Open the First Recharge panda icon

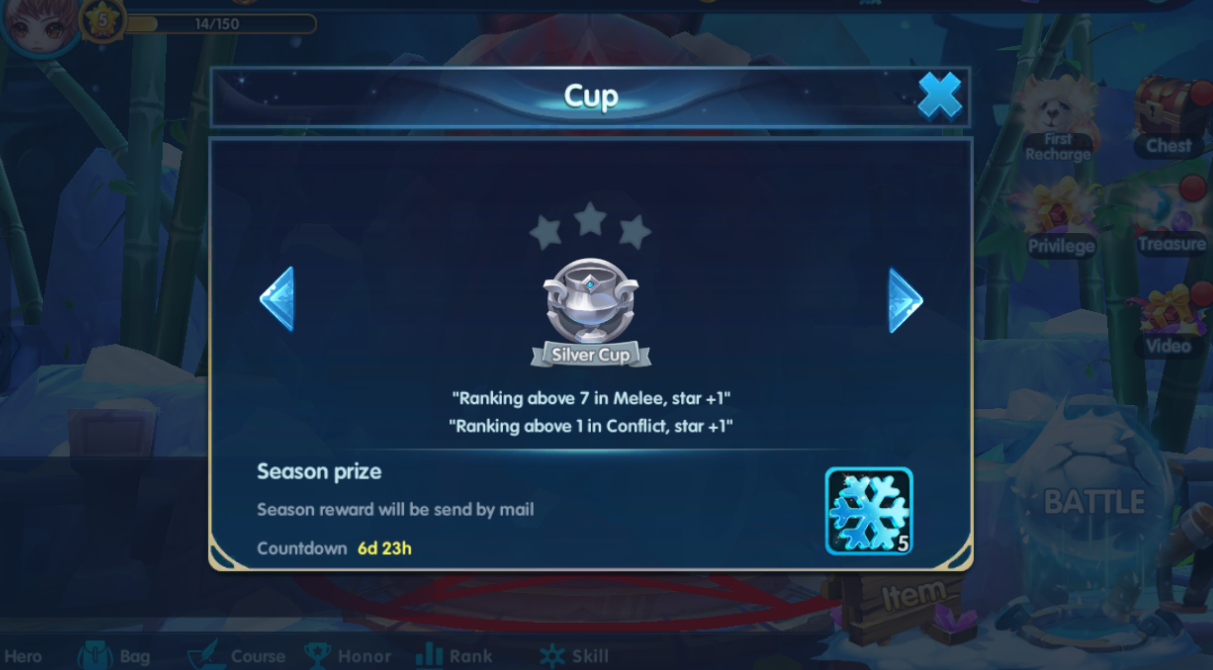(x=1057, y=120)
